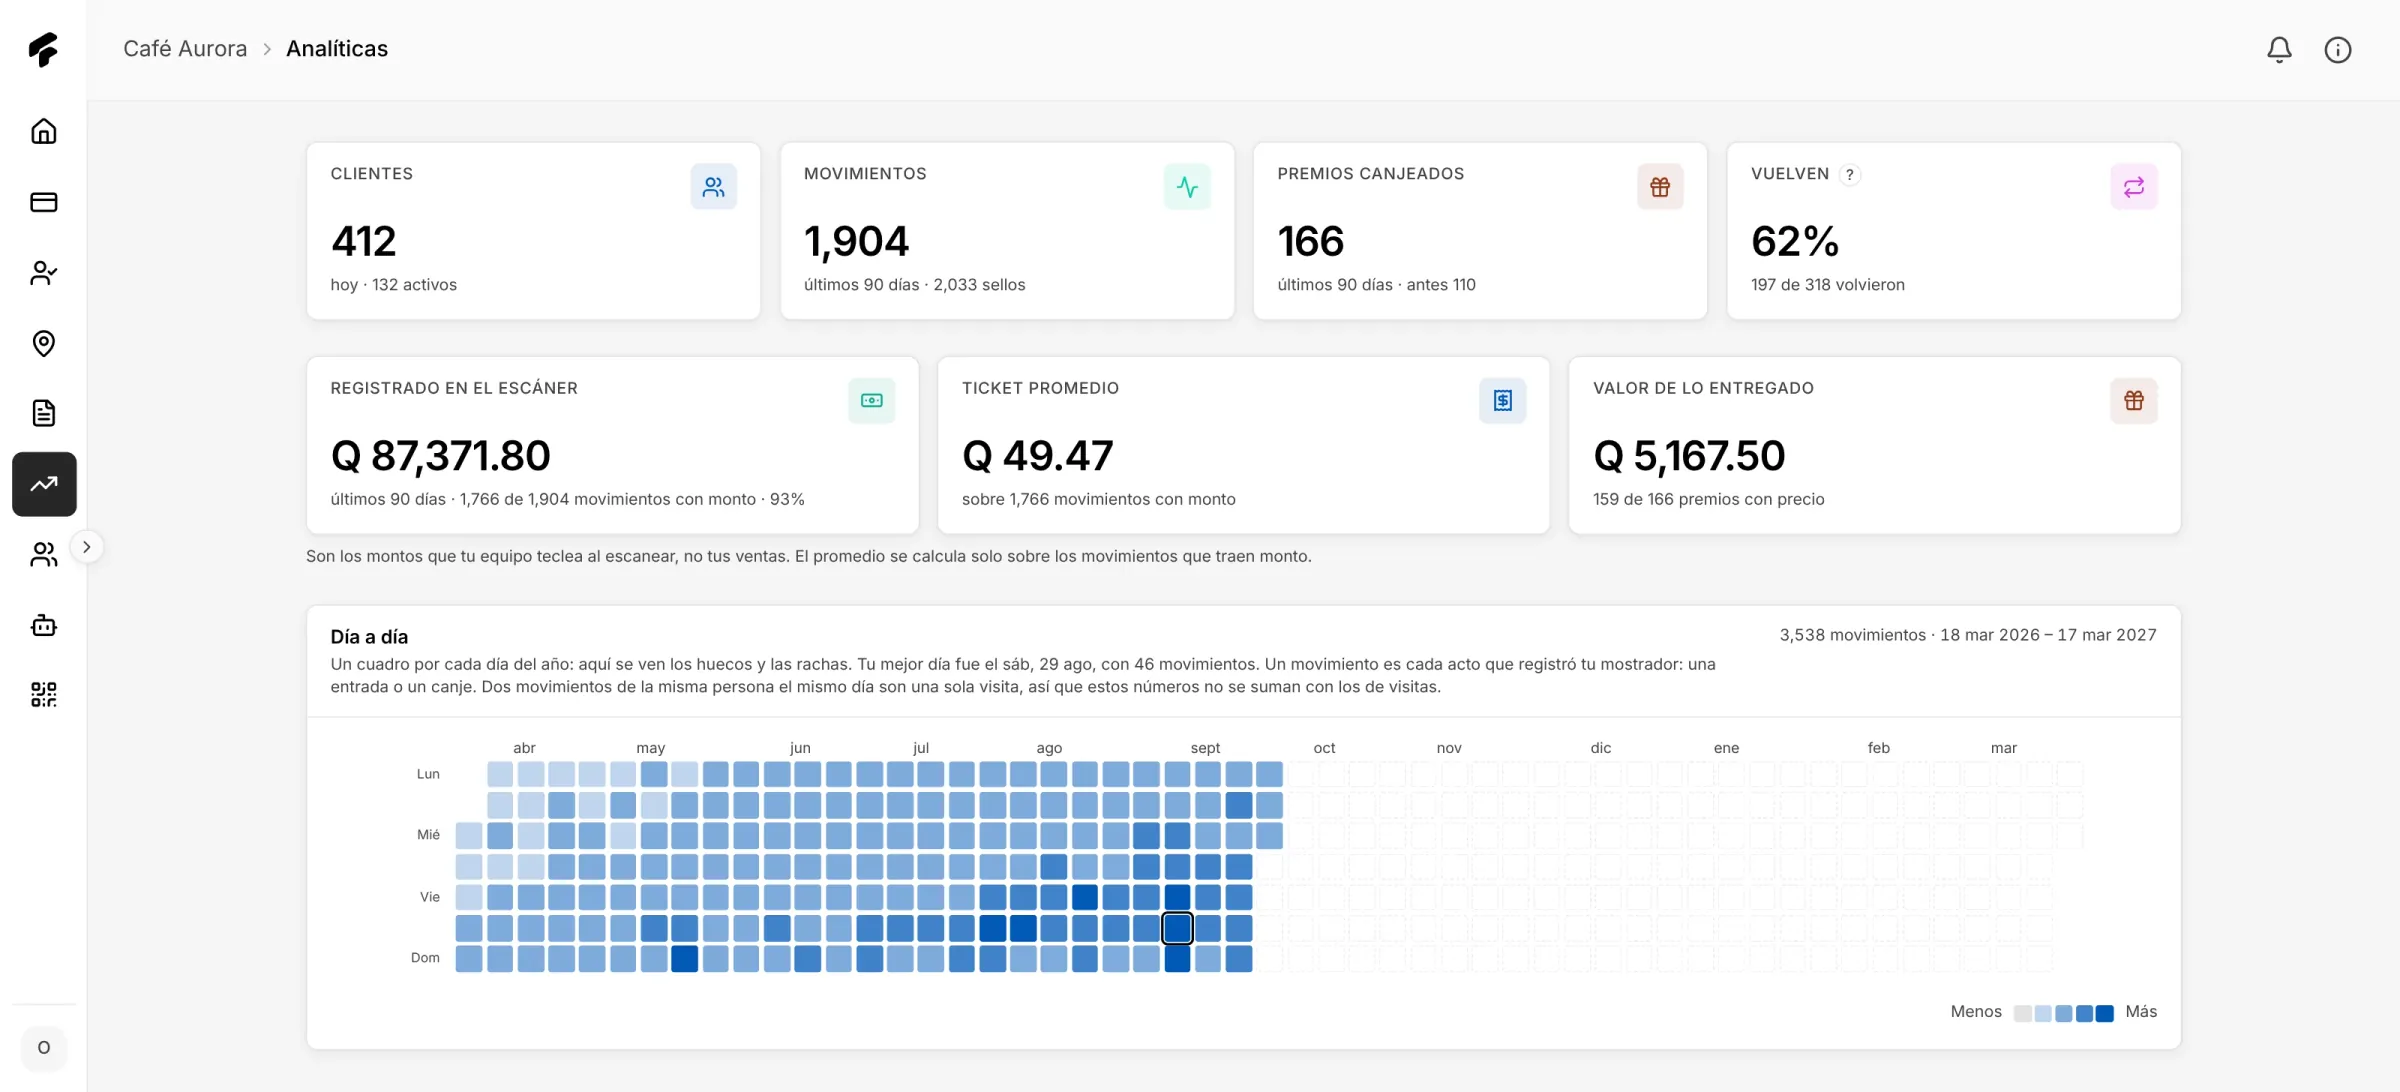Click the Valor de lo entregado gift icon

coord(2134,401)
